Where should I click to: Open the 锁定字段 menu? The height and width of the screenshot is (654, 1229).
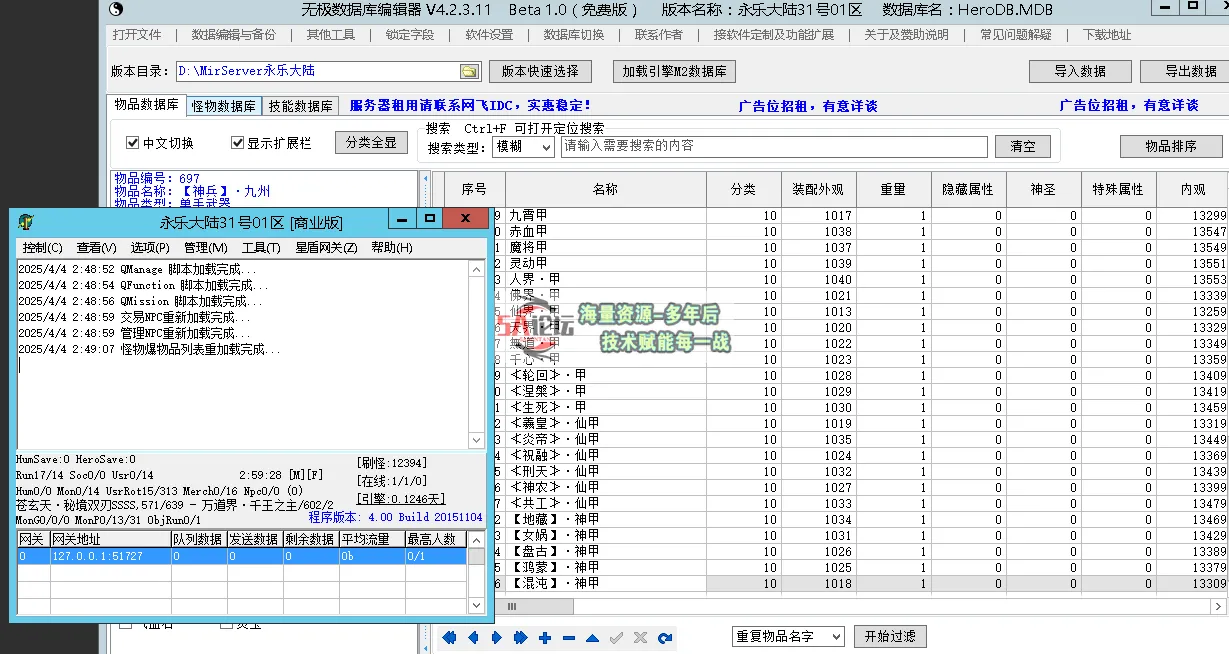coord(410,34)
